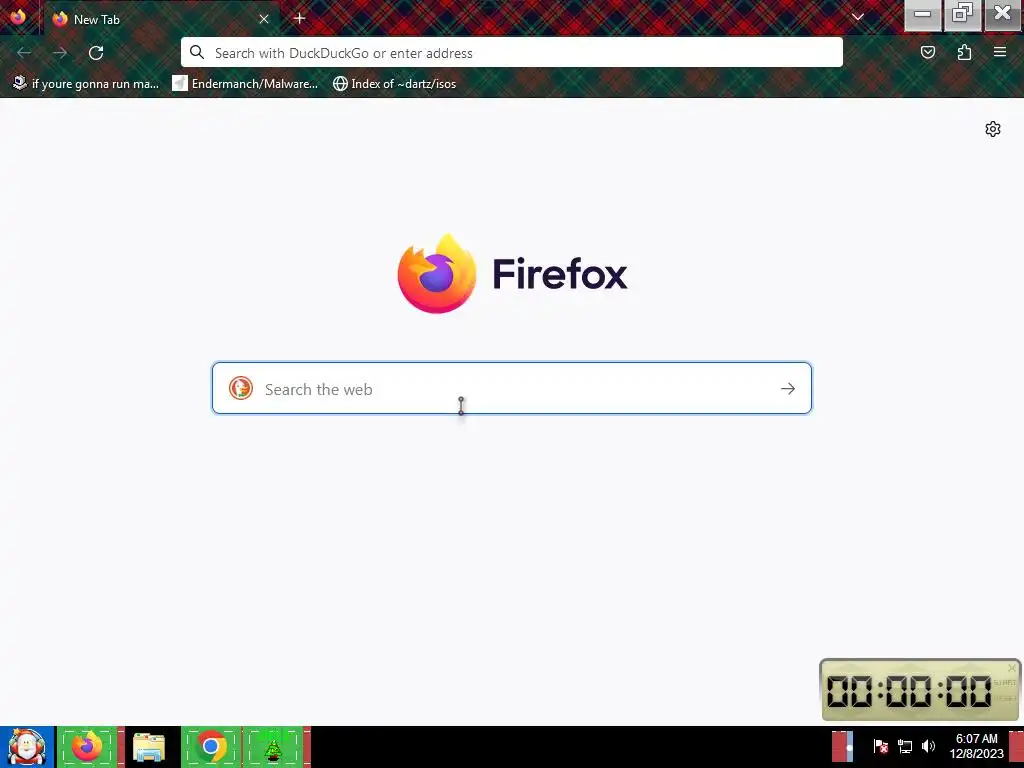1024x768 pixels.
Task: Click the magnifier icon in the address bar
Action: pyautogui.click(x=197, y=52)
